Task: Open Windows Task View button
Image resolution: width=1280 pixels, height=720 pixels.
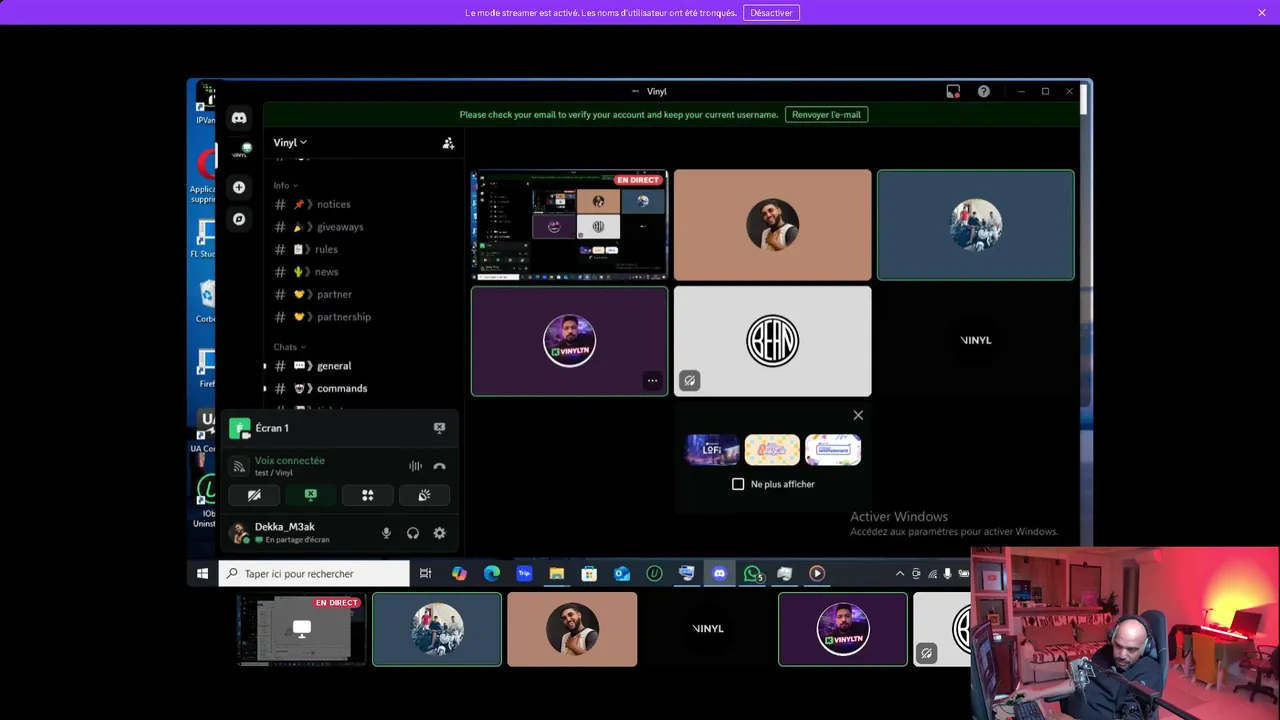Action: click(425, 573)
